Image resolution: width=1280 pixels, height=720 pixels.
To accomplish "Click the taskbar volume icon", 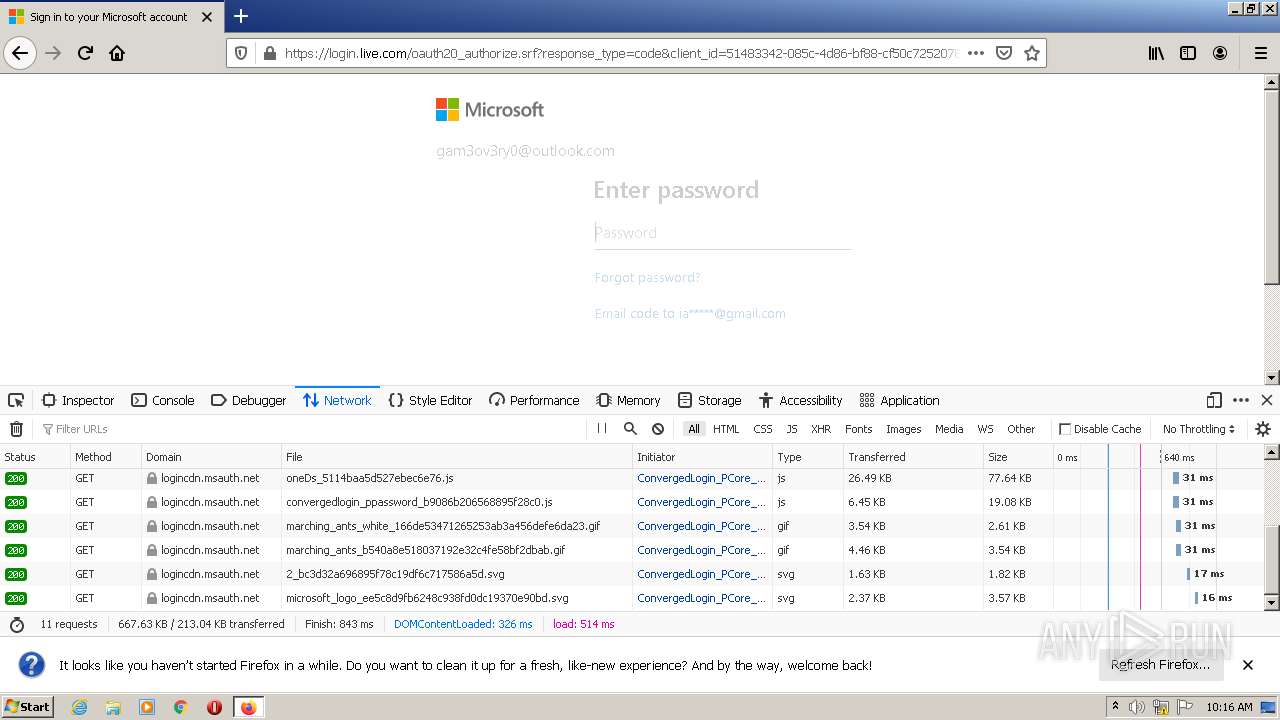I will (1137, 707).
